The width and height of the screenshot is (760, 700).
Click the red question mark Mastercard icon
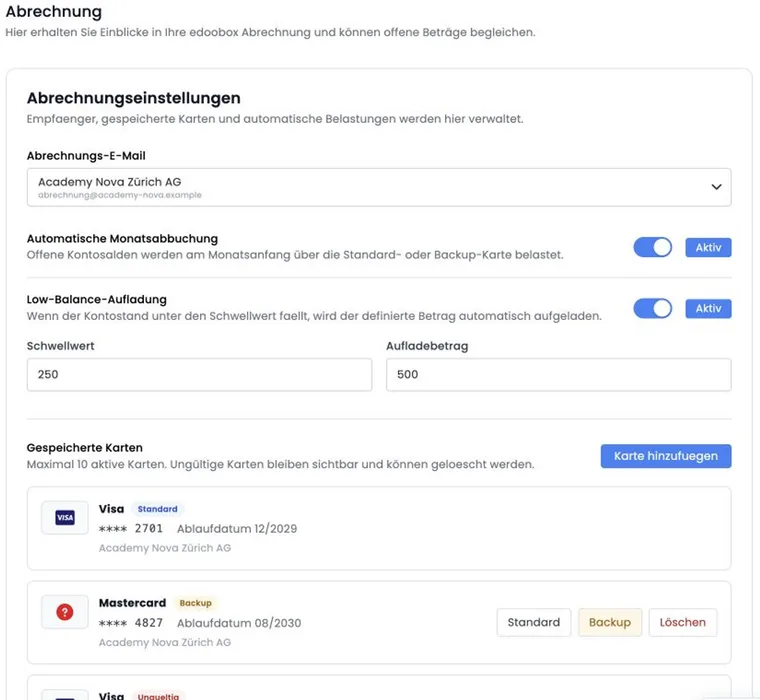click(x=64, y=612)
